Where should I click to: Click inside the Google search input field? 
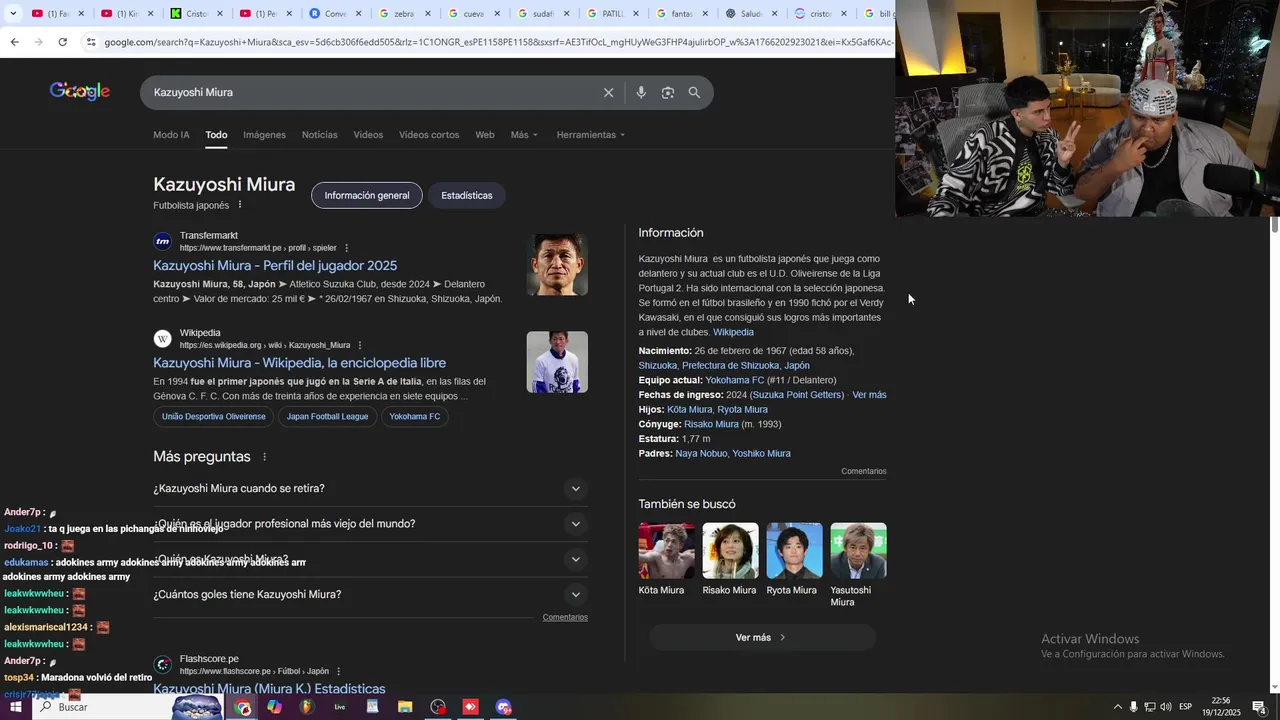[370, 92]
